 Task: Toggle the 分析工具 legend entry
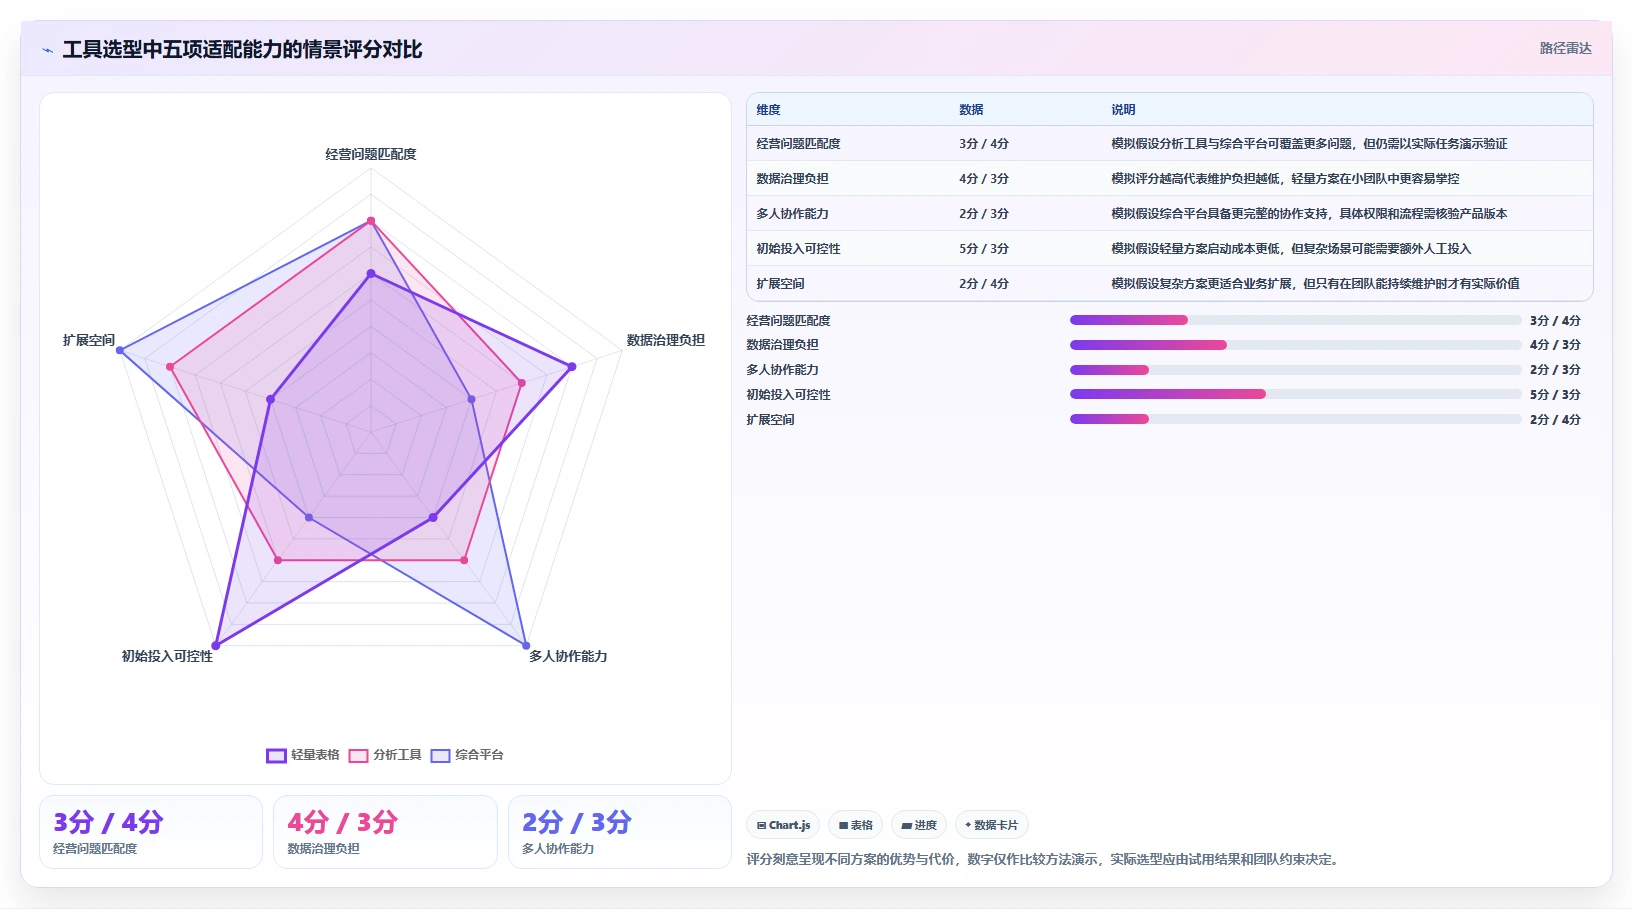pyautogui.click(x=385, y=755)
